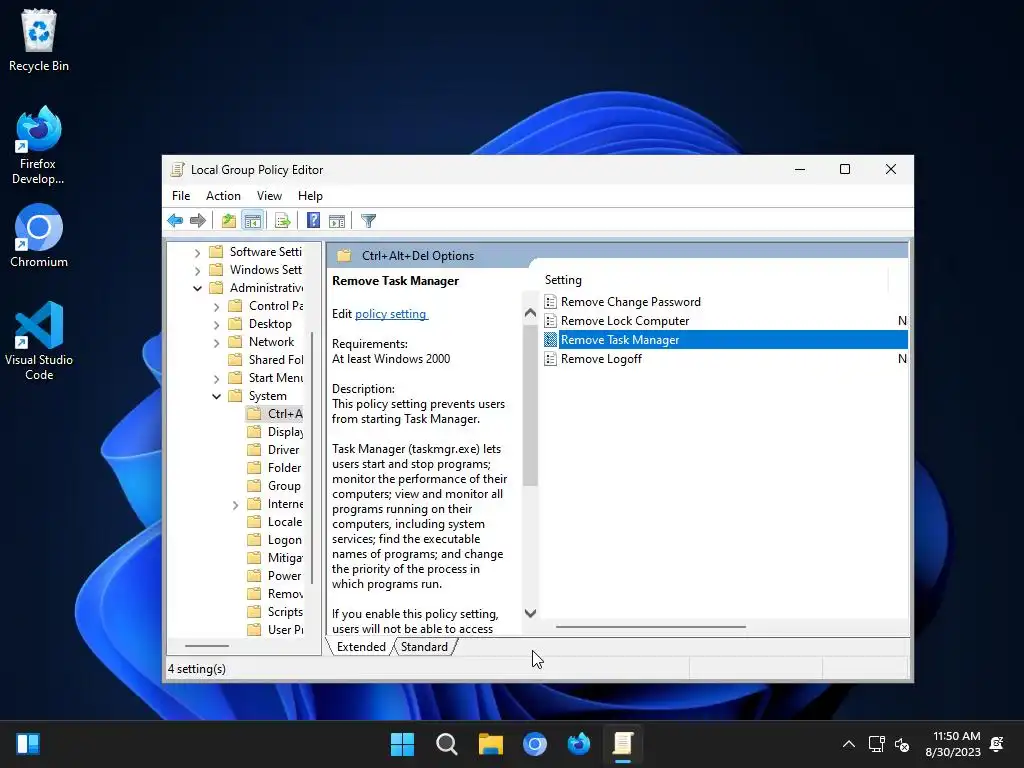The height and width of the screenshot is (768, 1024).
Task: Select the Chromium desktop shortcut
Action: pos(39,236)
